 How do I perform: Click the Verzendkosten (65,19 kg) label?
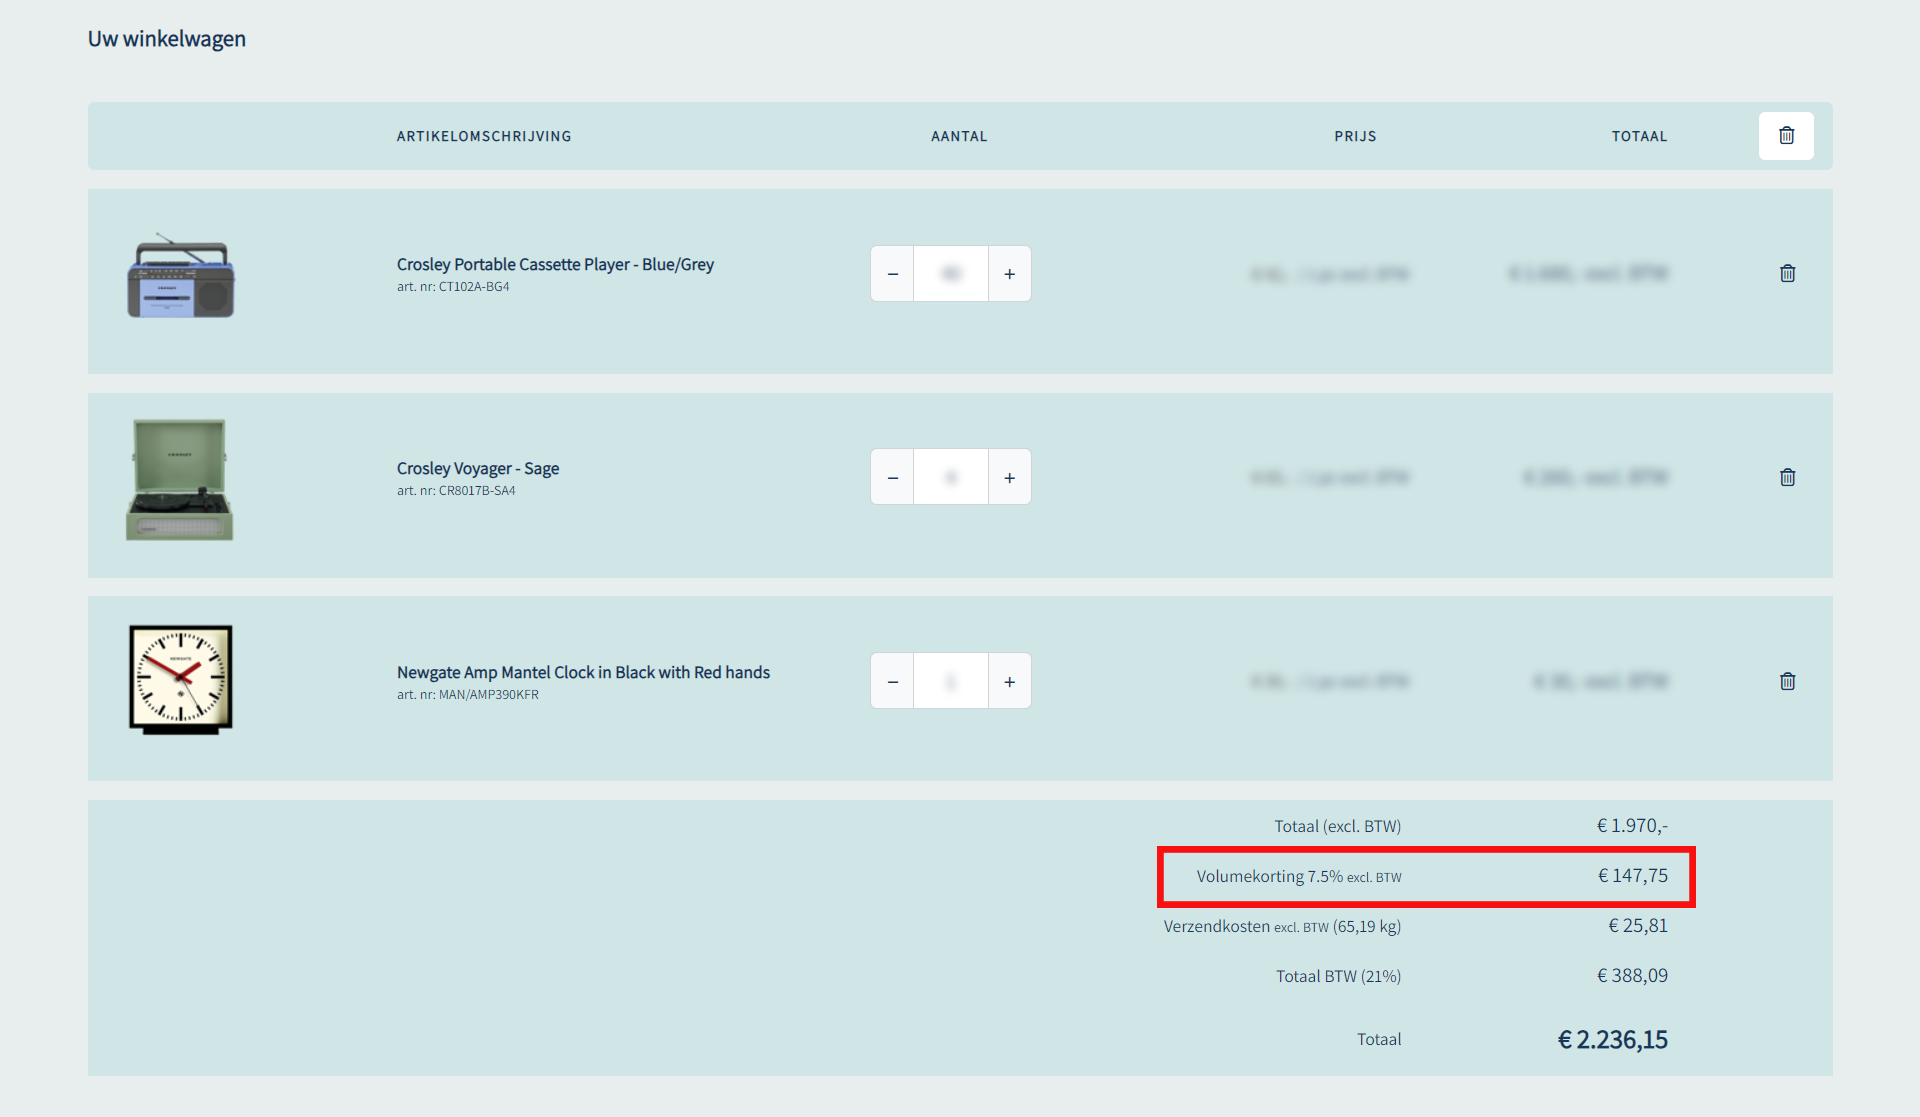pos(1282,926)
